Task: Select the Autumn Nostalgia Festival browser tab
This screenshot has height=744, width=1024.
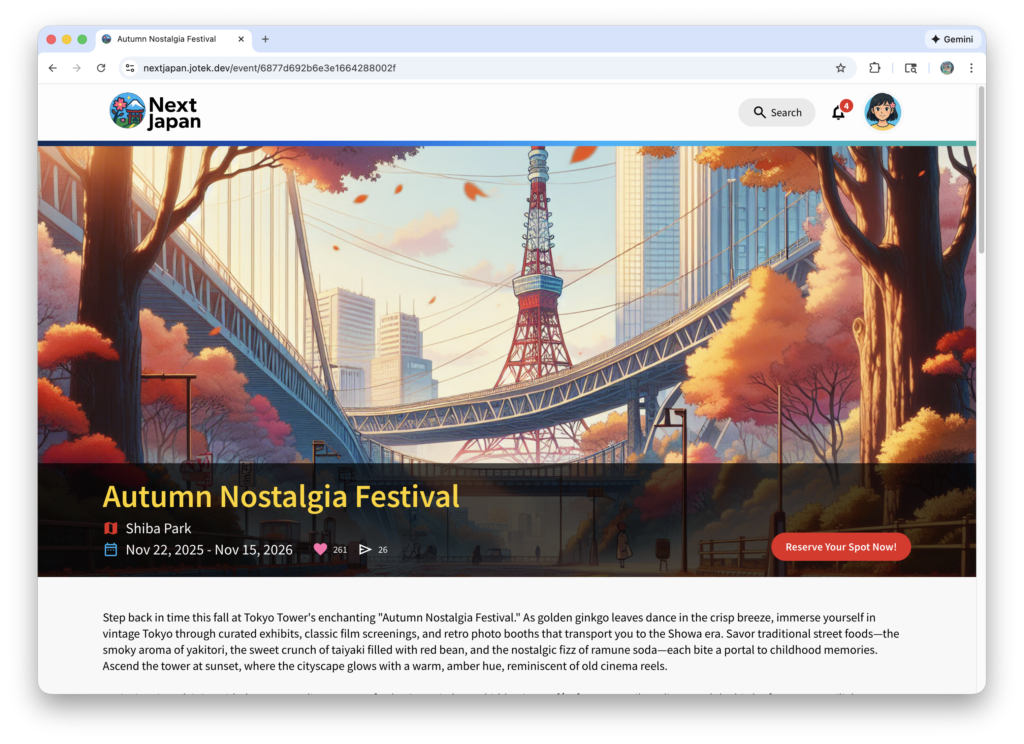Action: [x=172, y=39]
